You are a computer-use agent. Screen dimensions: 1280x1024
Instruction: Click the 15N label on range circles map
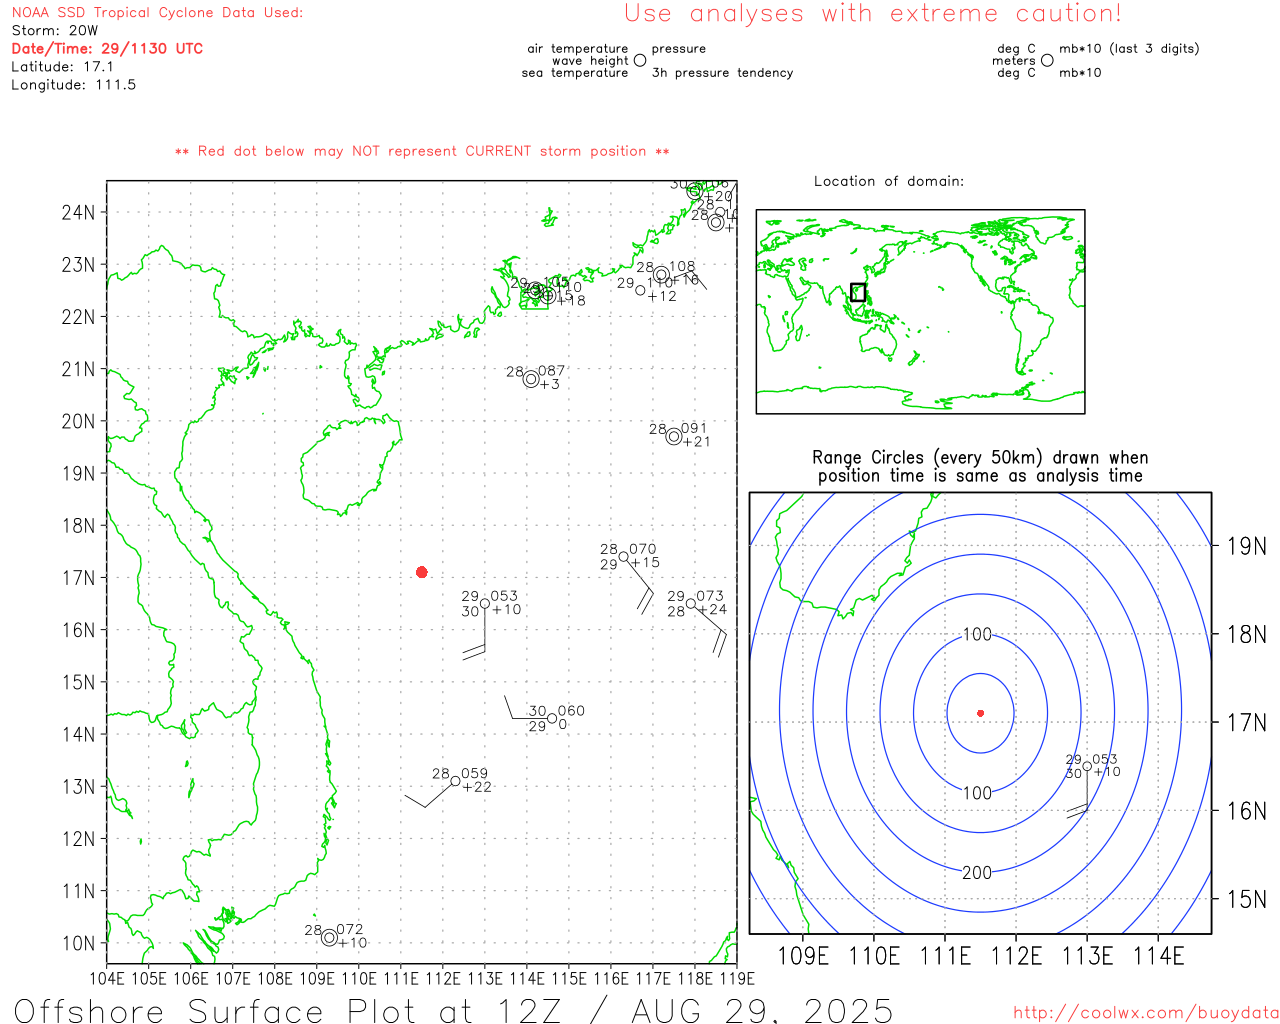[x=1247, y=899]
